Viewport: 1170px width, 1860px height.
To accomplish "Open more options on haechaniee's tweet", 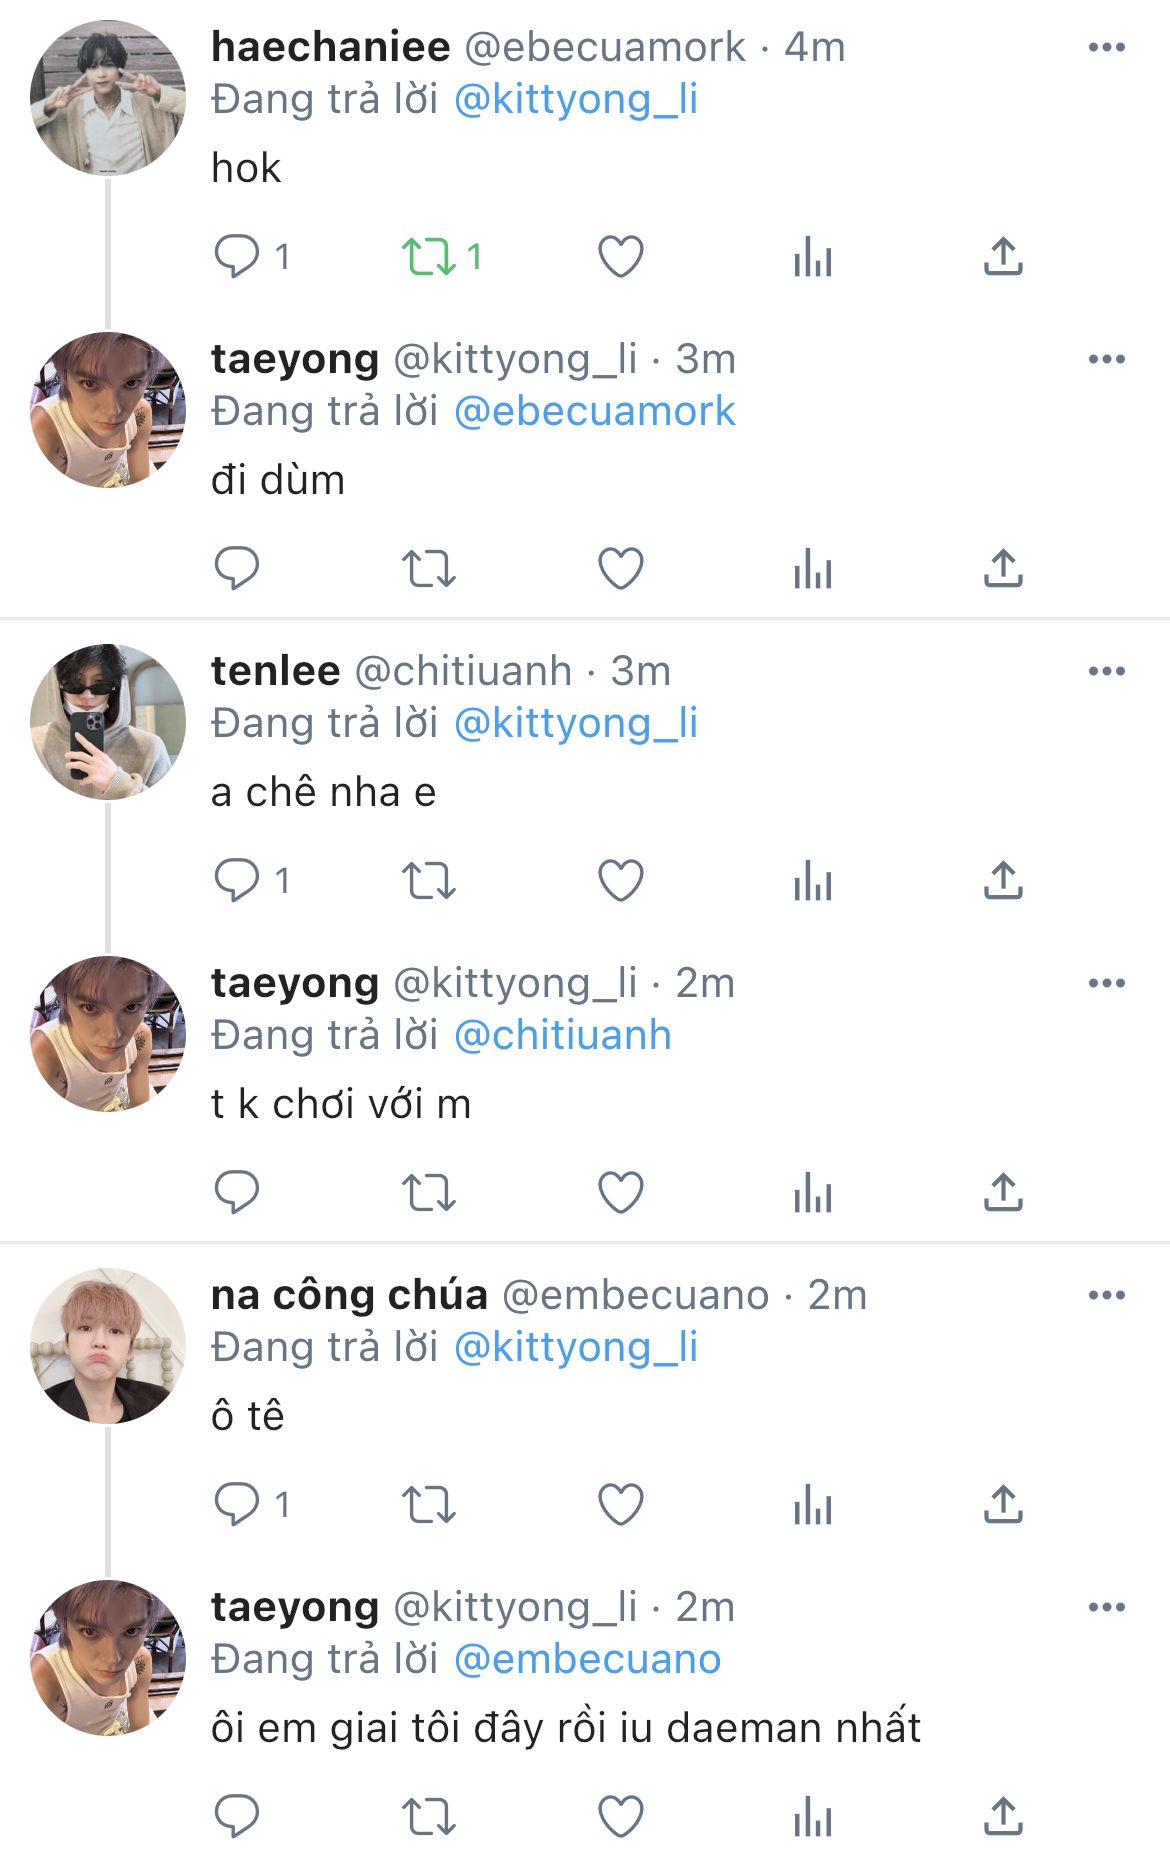I will click(x=1107, y=47).
